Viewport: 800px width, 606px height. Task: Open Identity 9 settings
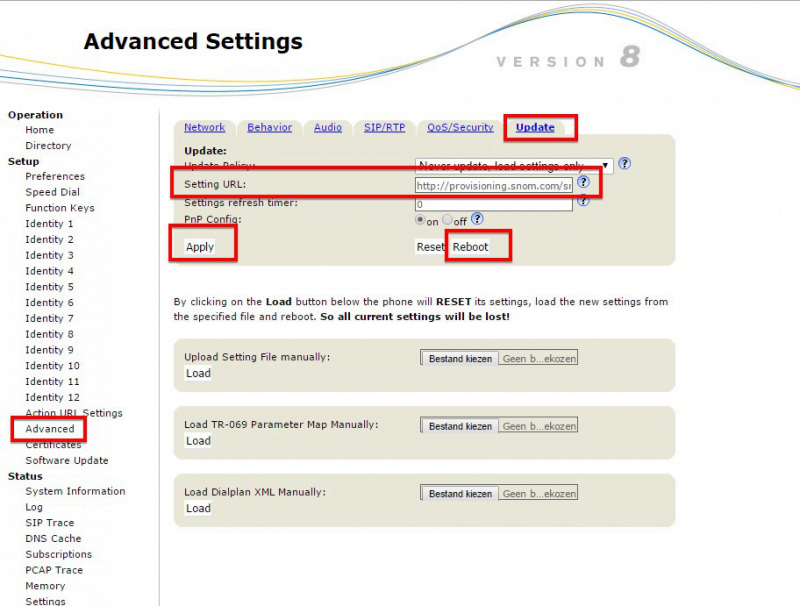click(x=49, y=350)
